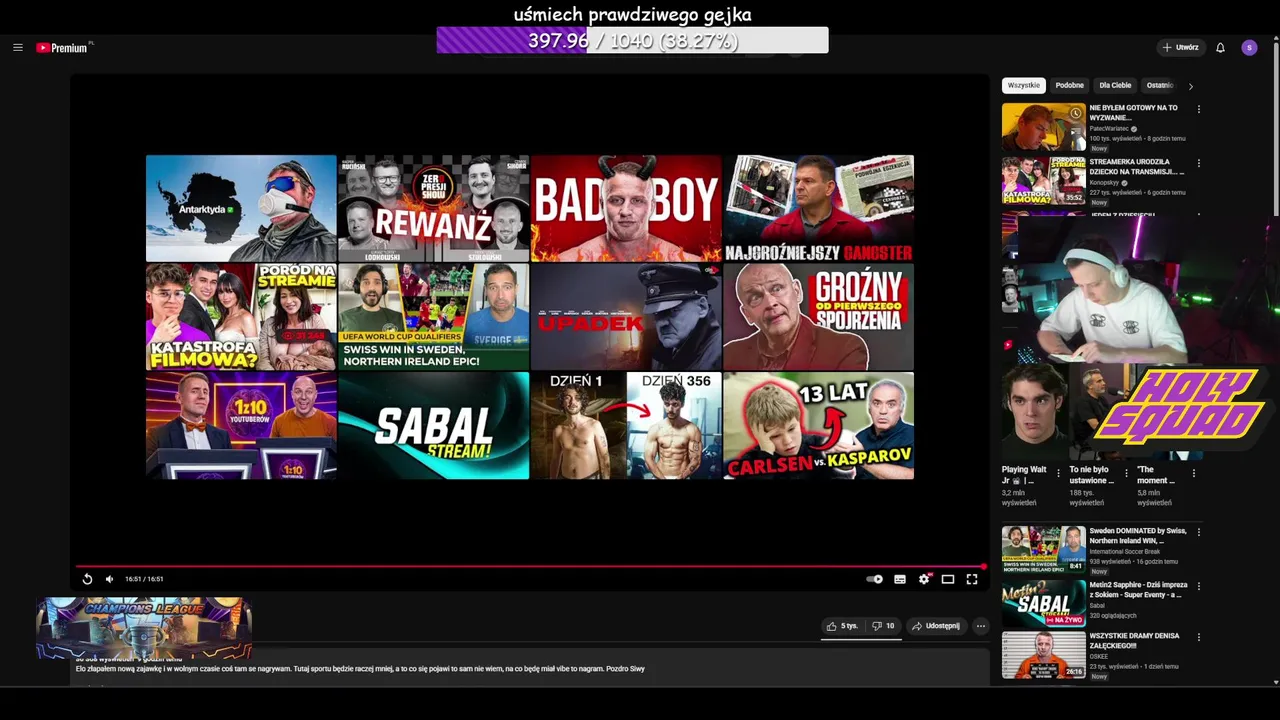Open player settings gear
Viewport: 1280px width, 720px height.
pos(924,579)
